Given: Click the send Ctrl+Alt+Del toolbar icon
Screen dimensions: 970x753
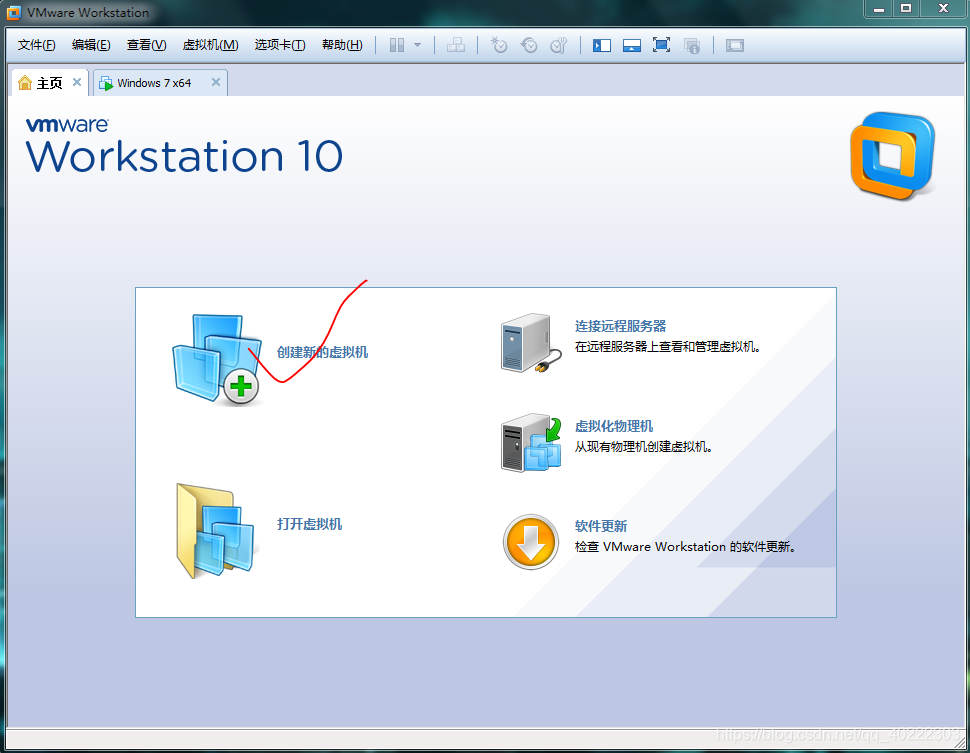Looking at the screenshot, I should [456, 45].
